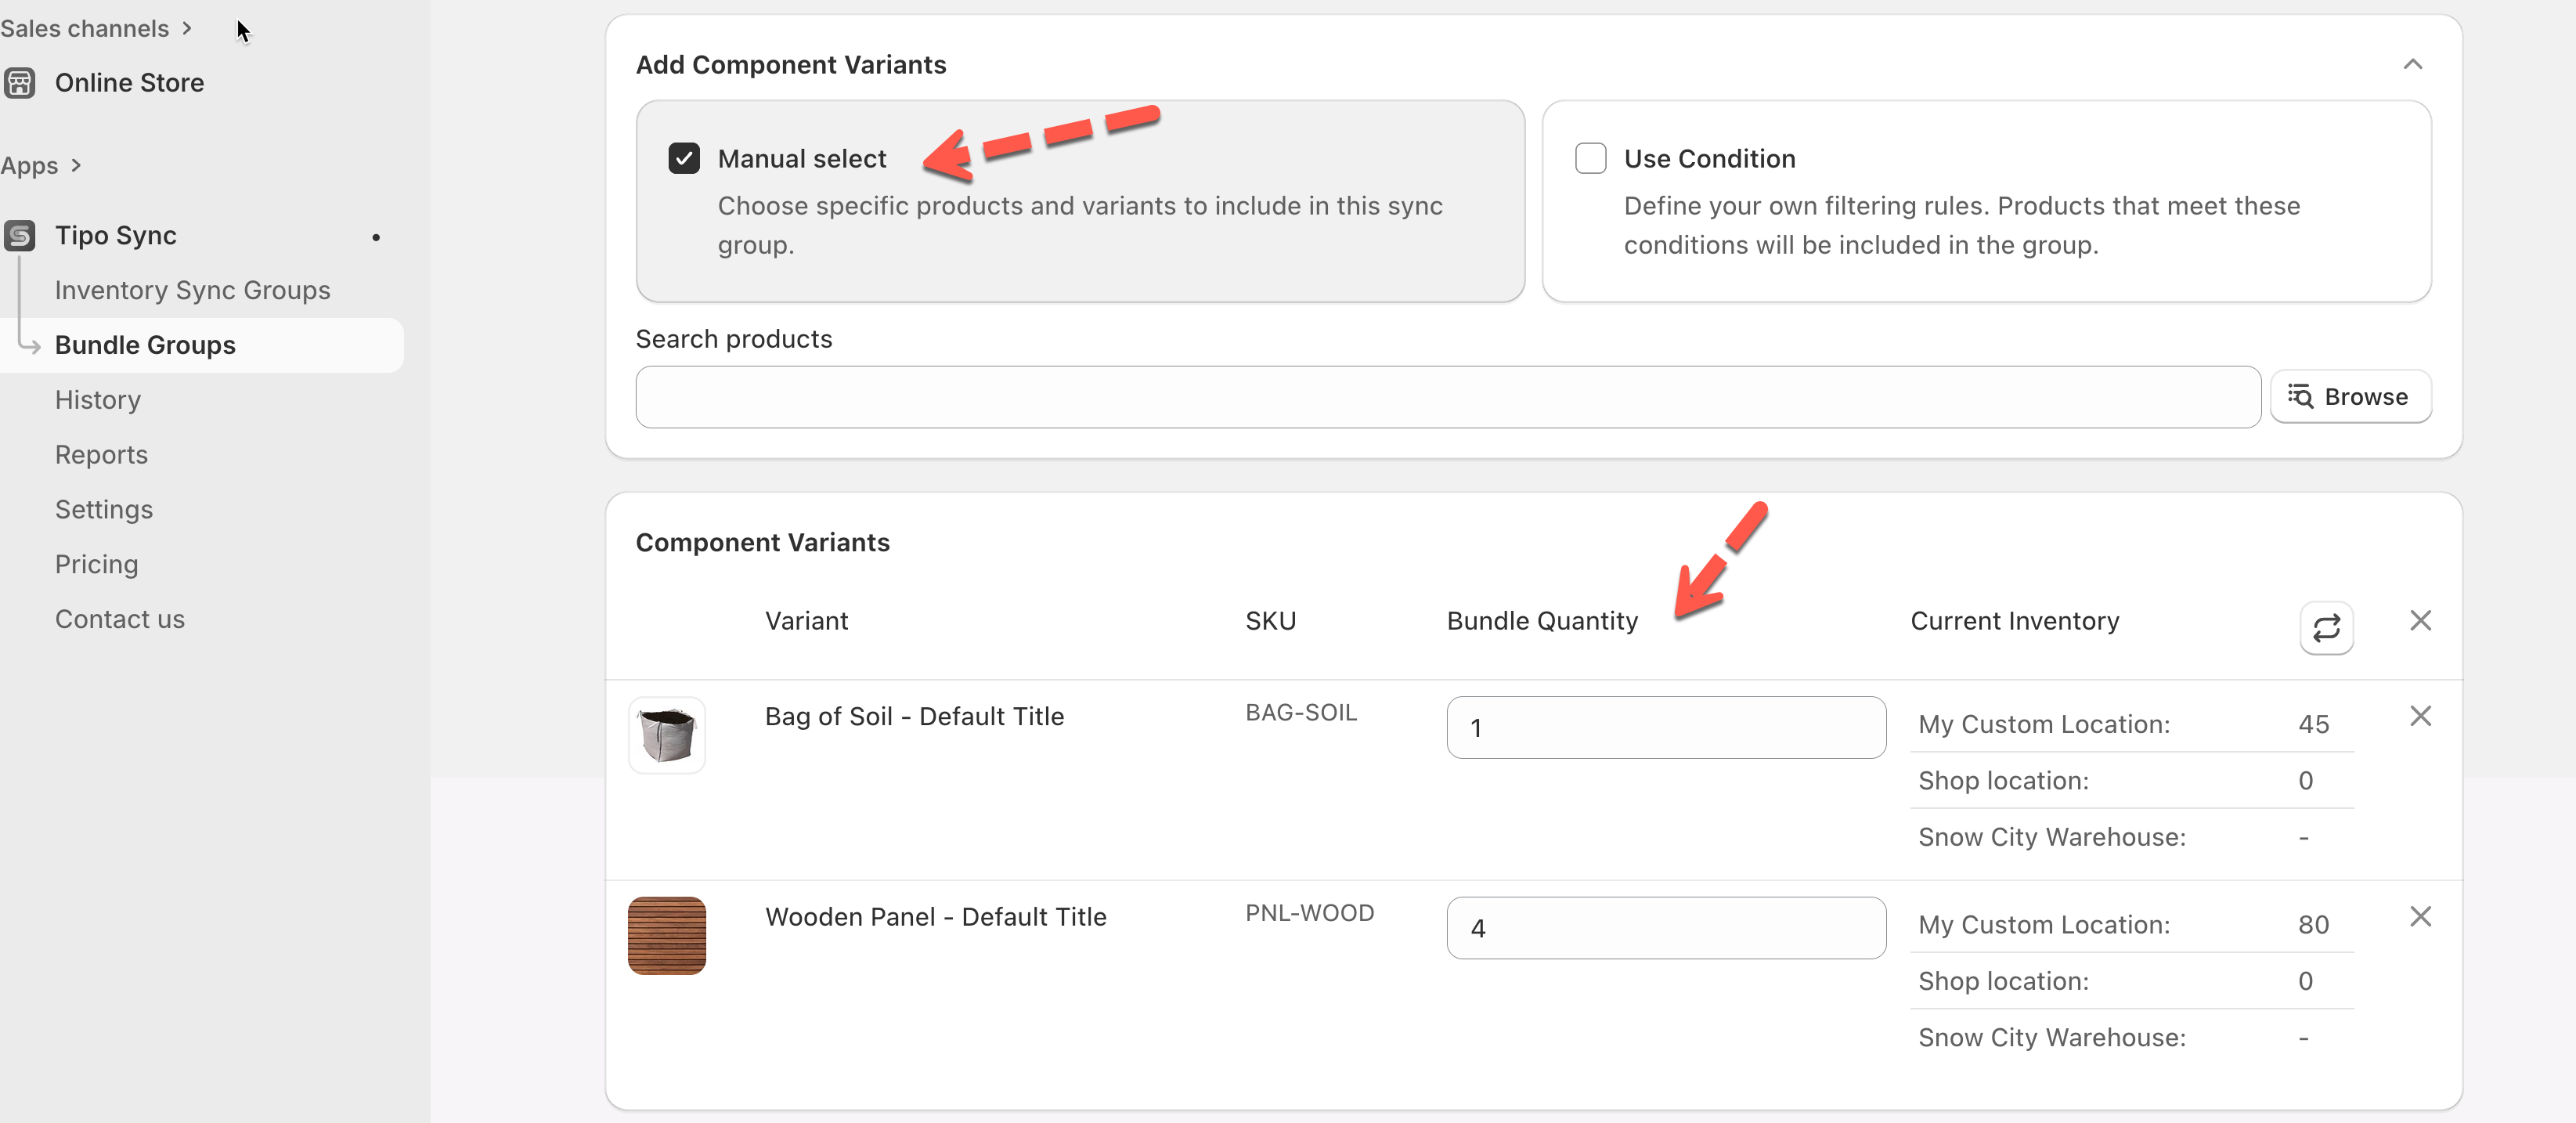Open the Contact us link

click(120, 619)
